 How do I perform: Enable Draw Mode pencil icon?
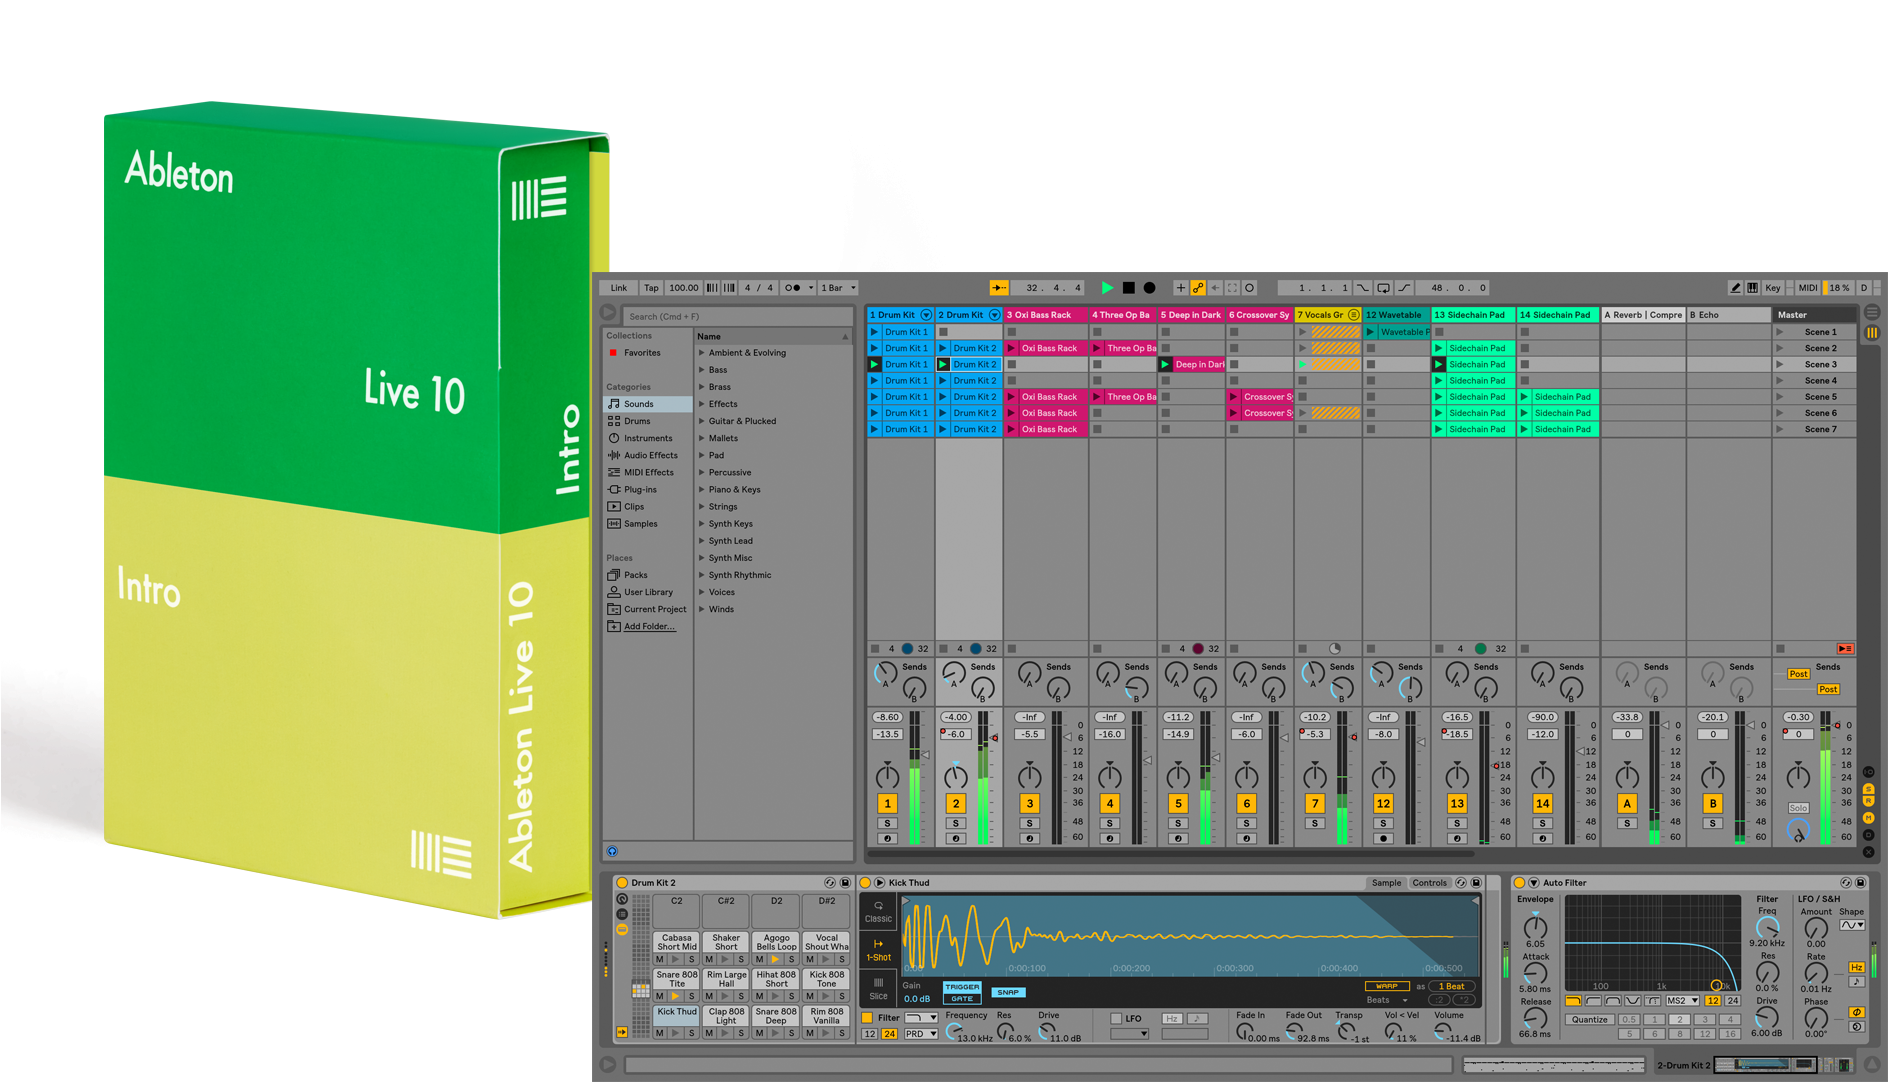coord(1735,288)
